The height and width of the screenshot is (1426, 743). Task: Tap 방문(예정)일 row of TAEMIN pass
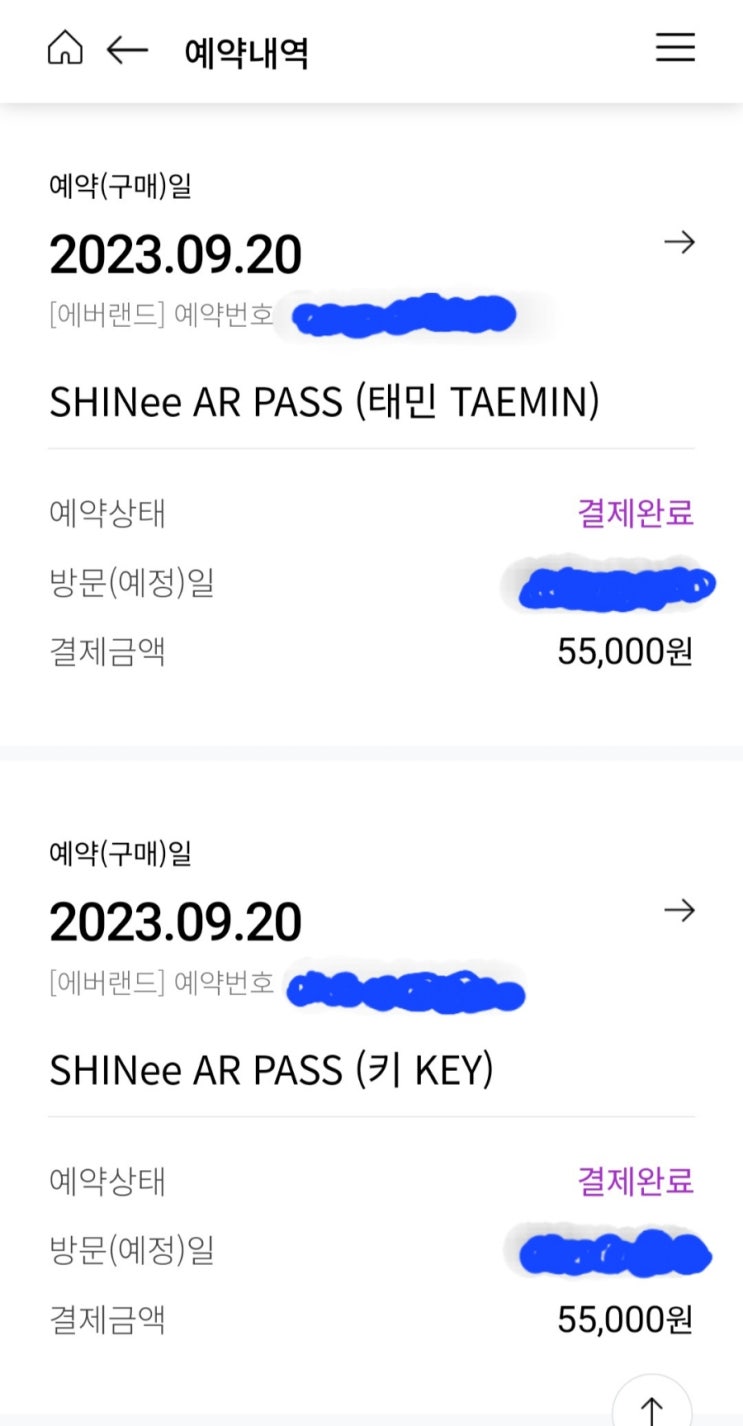[x=132, y=582]
